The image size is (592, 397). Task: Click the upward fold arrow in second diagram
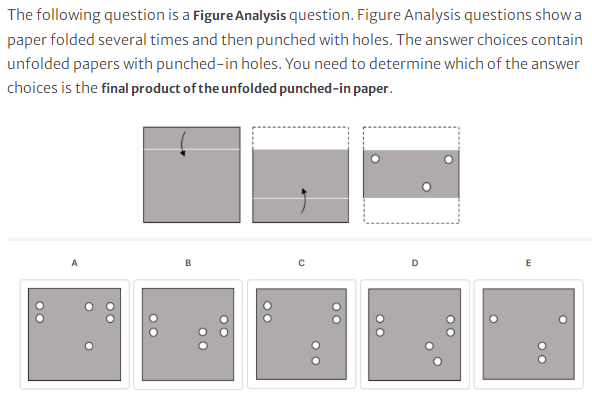[304, 200]
